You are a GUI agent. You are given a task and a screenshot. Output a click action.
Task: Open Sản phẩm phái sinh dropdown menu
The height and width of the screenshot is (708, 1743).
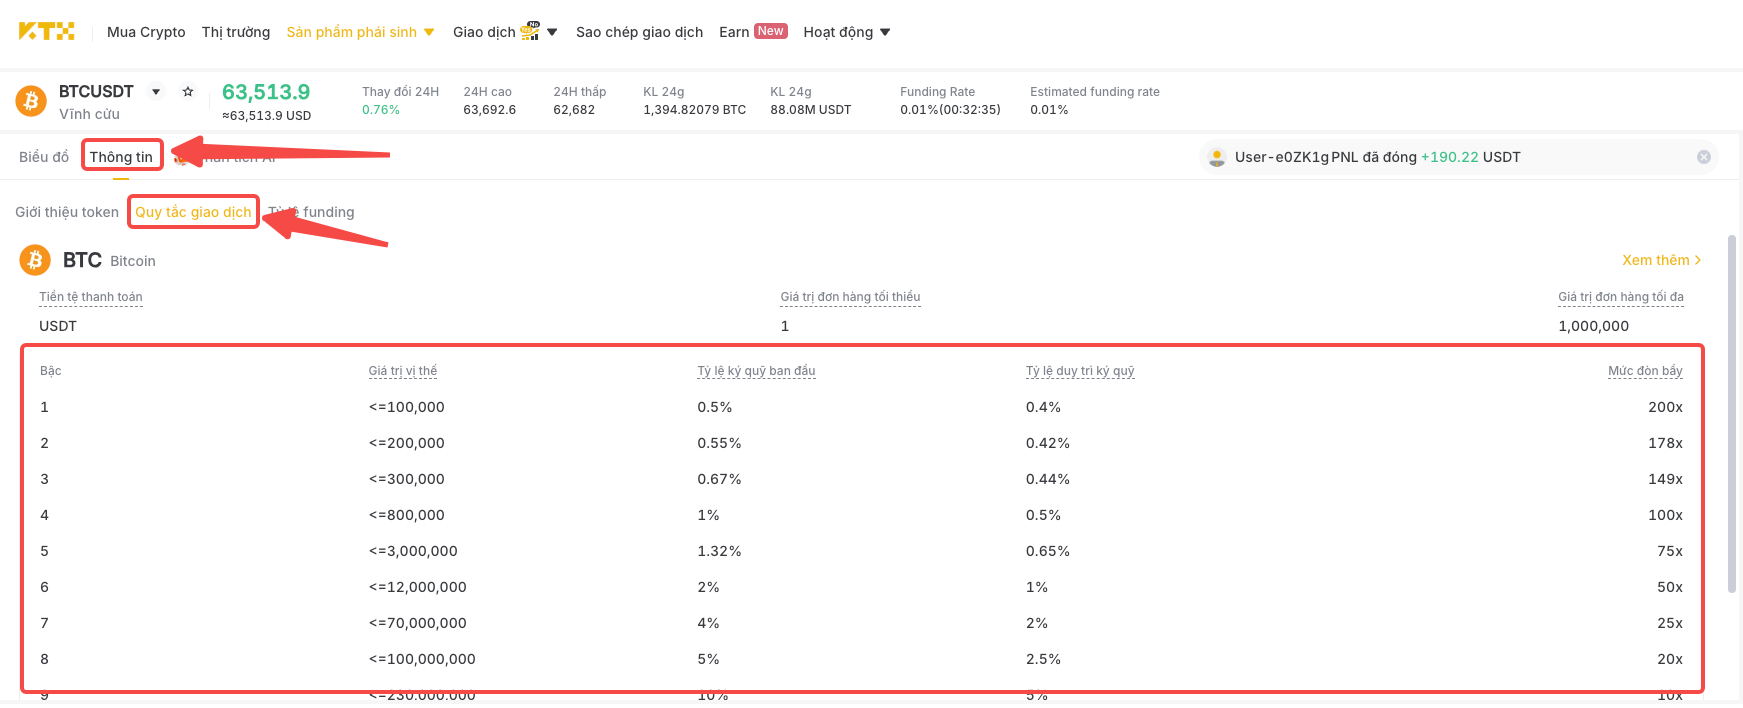(360, 32)
